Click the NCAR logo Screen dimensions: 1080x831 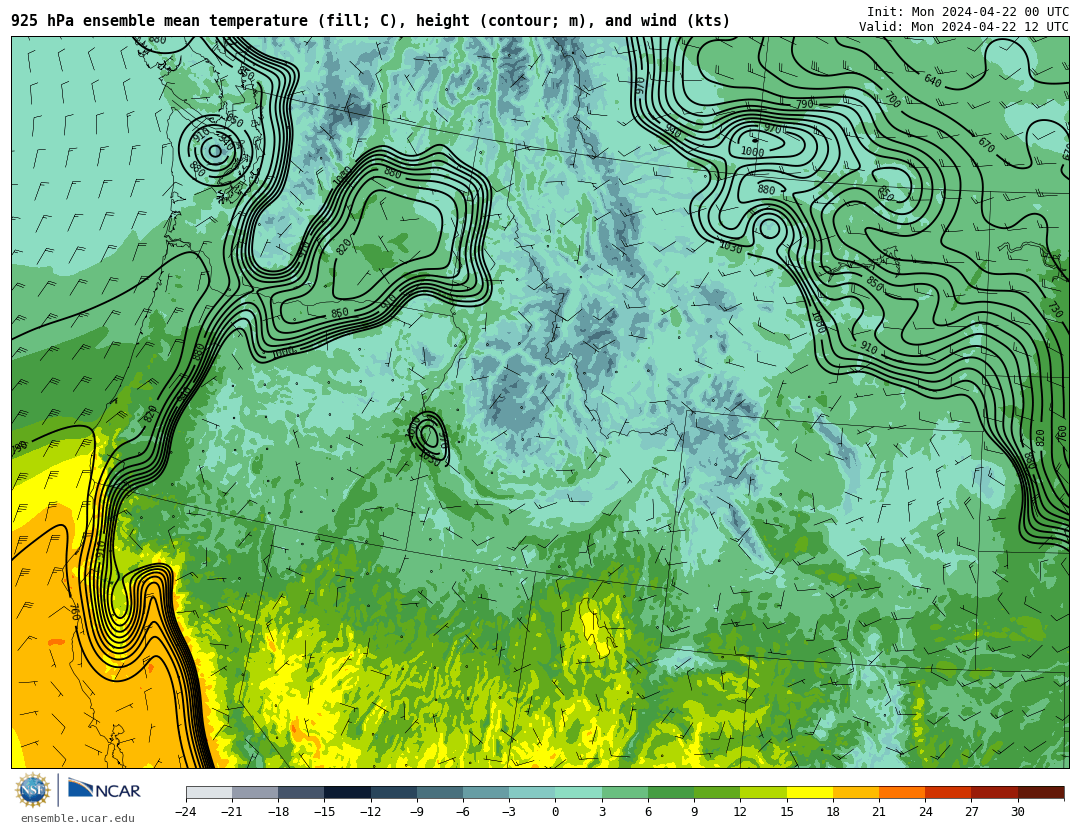coord(105,790)
